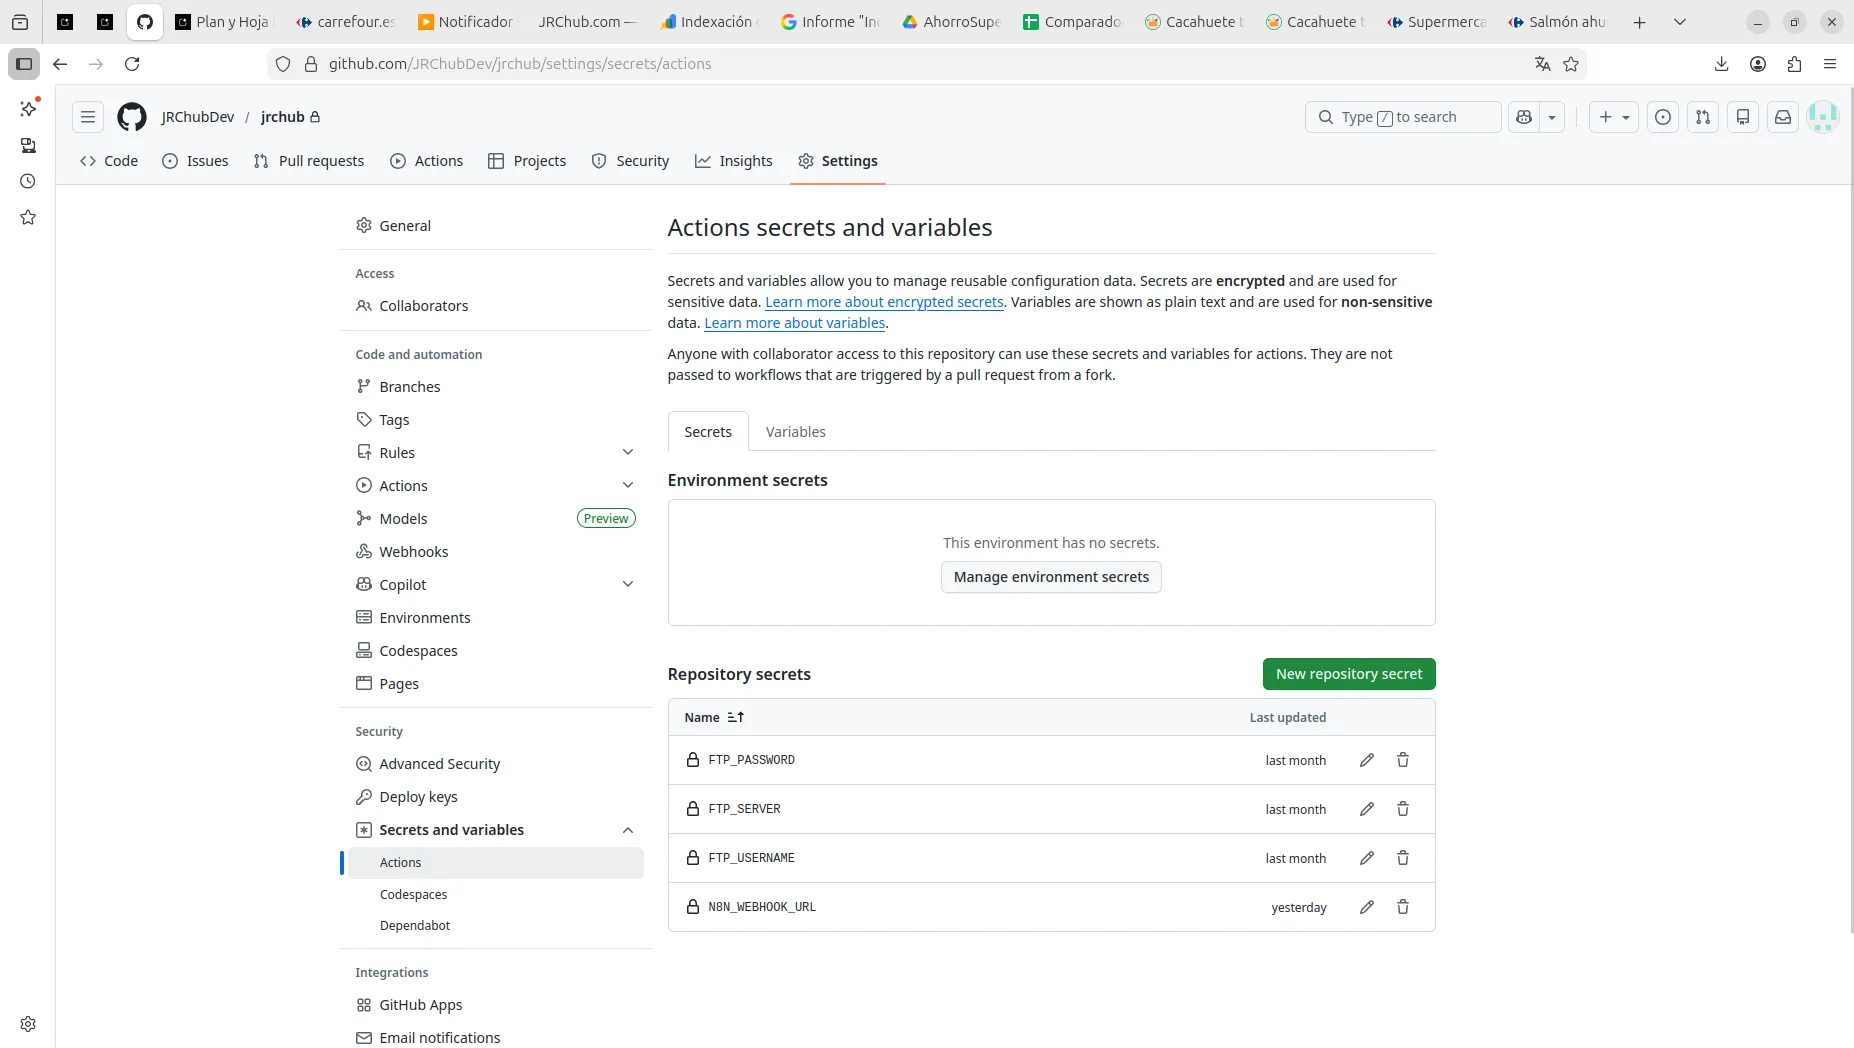Bookmark this page with the star icon
Screen dimensions: 1854x1048
(x=1571, y=64)
